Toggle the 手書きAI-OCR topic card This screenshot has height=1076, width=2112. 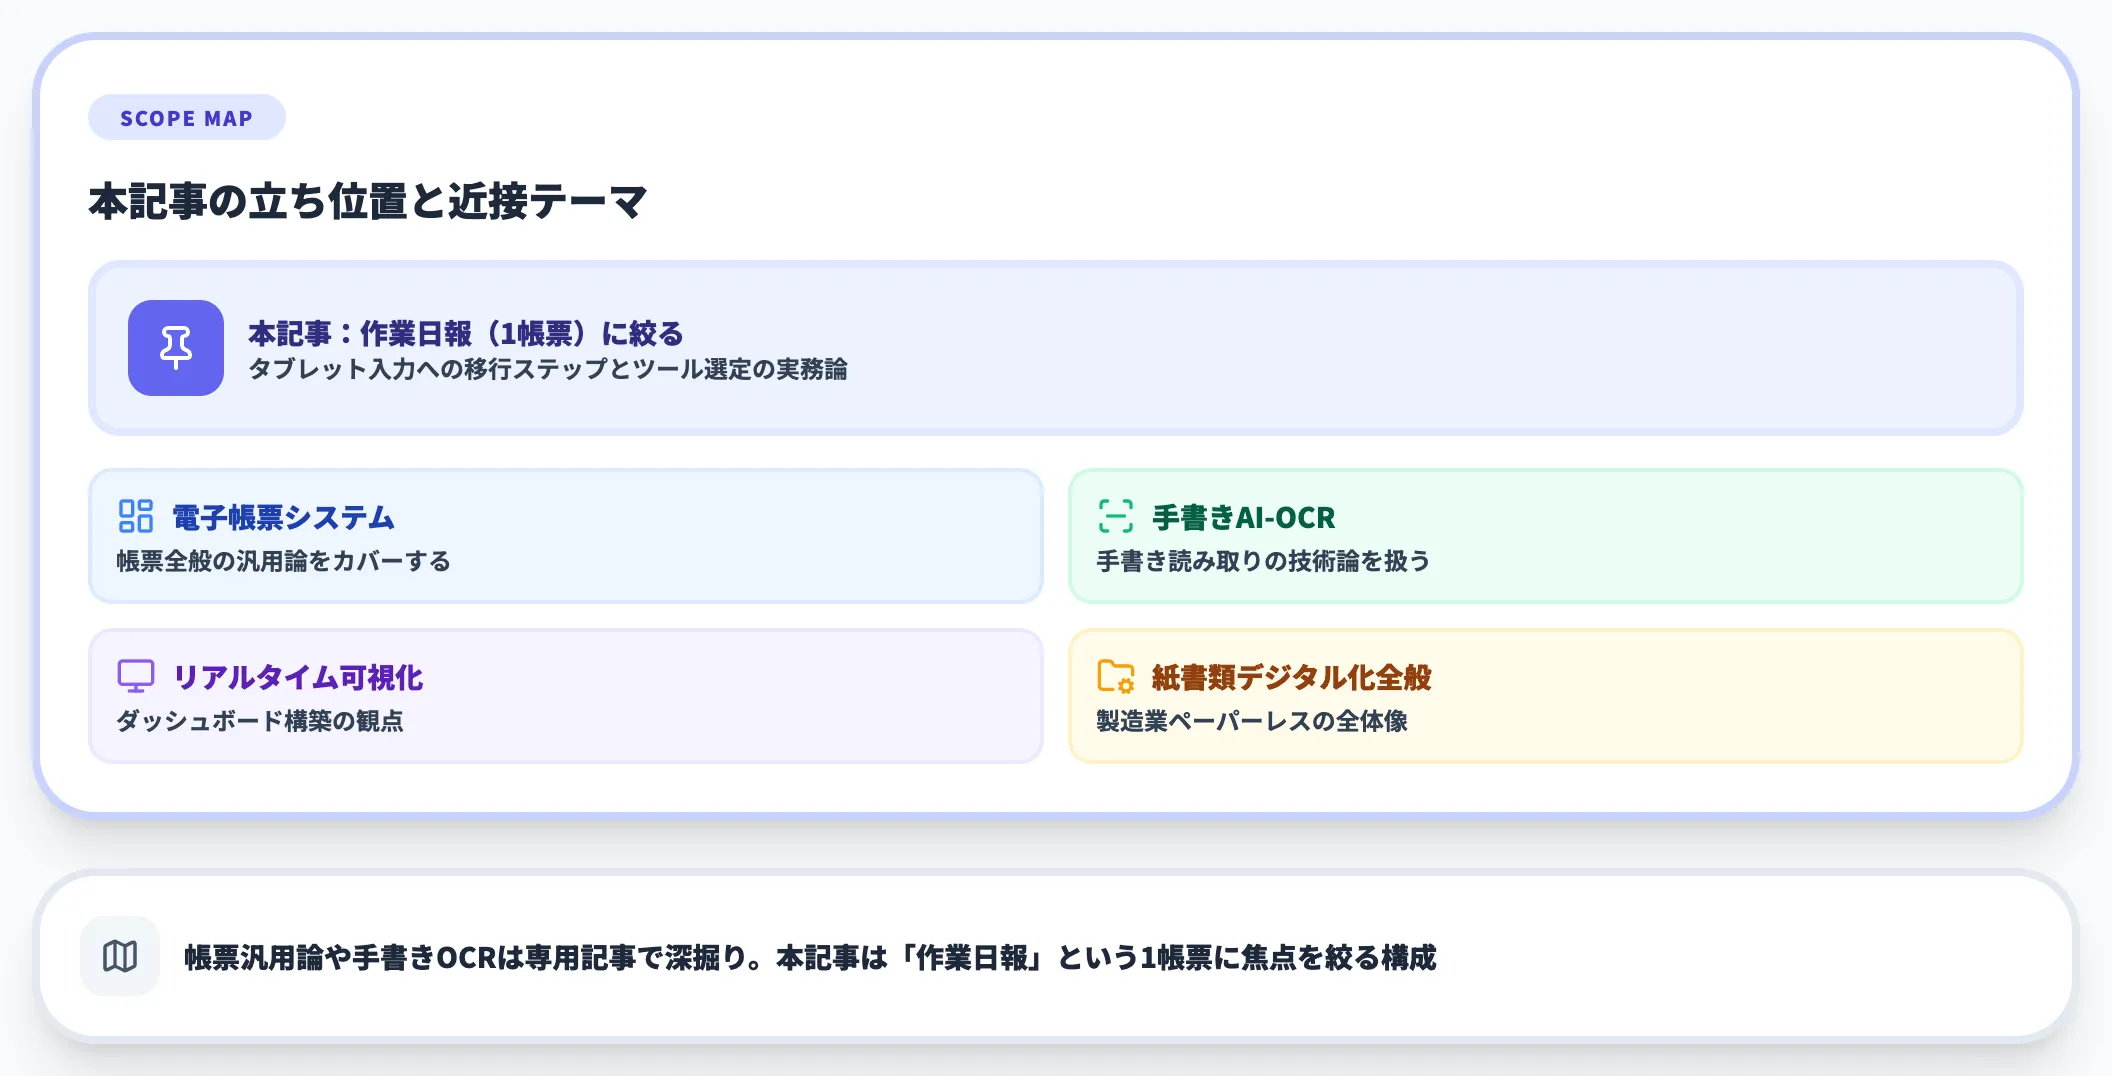(x=1547, y=537)
